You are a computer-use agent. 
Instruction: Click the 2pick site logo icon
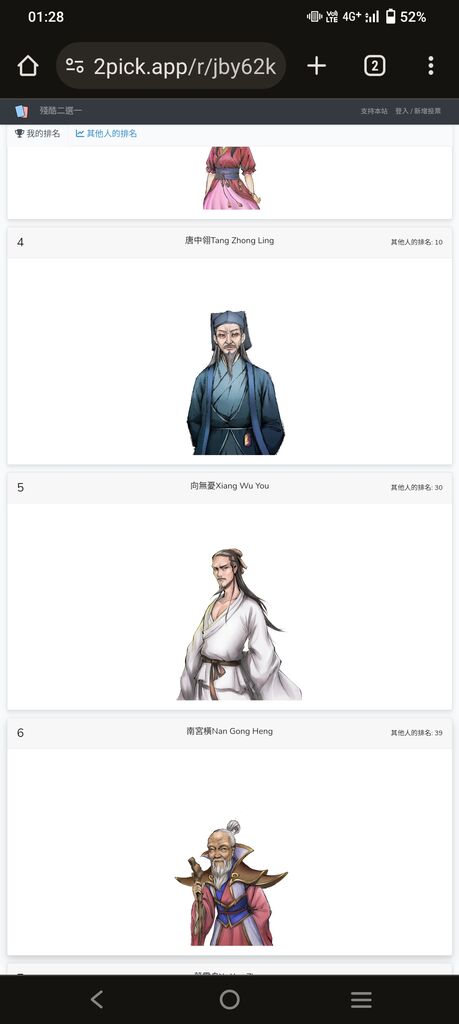click(22, 111)
